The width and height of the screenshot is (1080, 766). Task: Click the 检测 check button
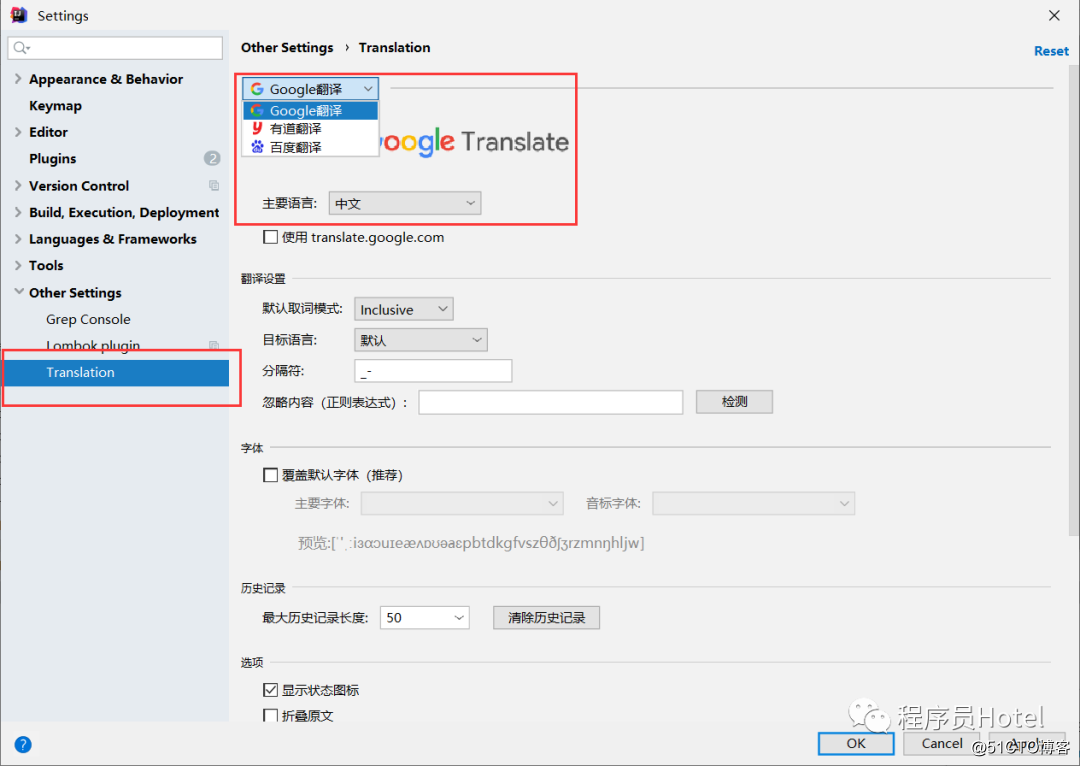(x=734, y=402)
